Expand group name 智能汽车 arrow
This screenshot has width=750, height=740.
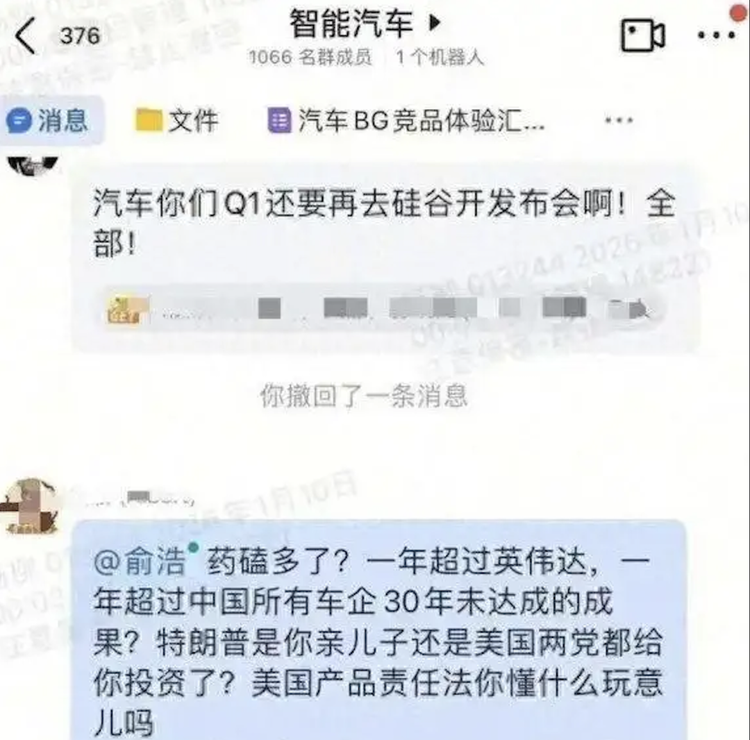click(434, 22)
